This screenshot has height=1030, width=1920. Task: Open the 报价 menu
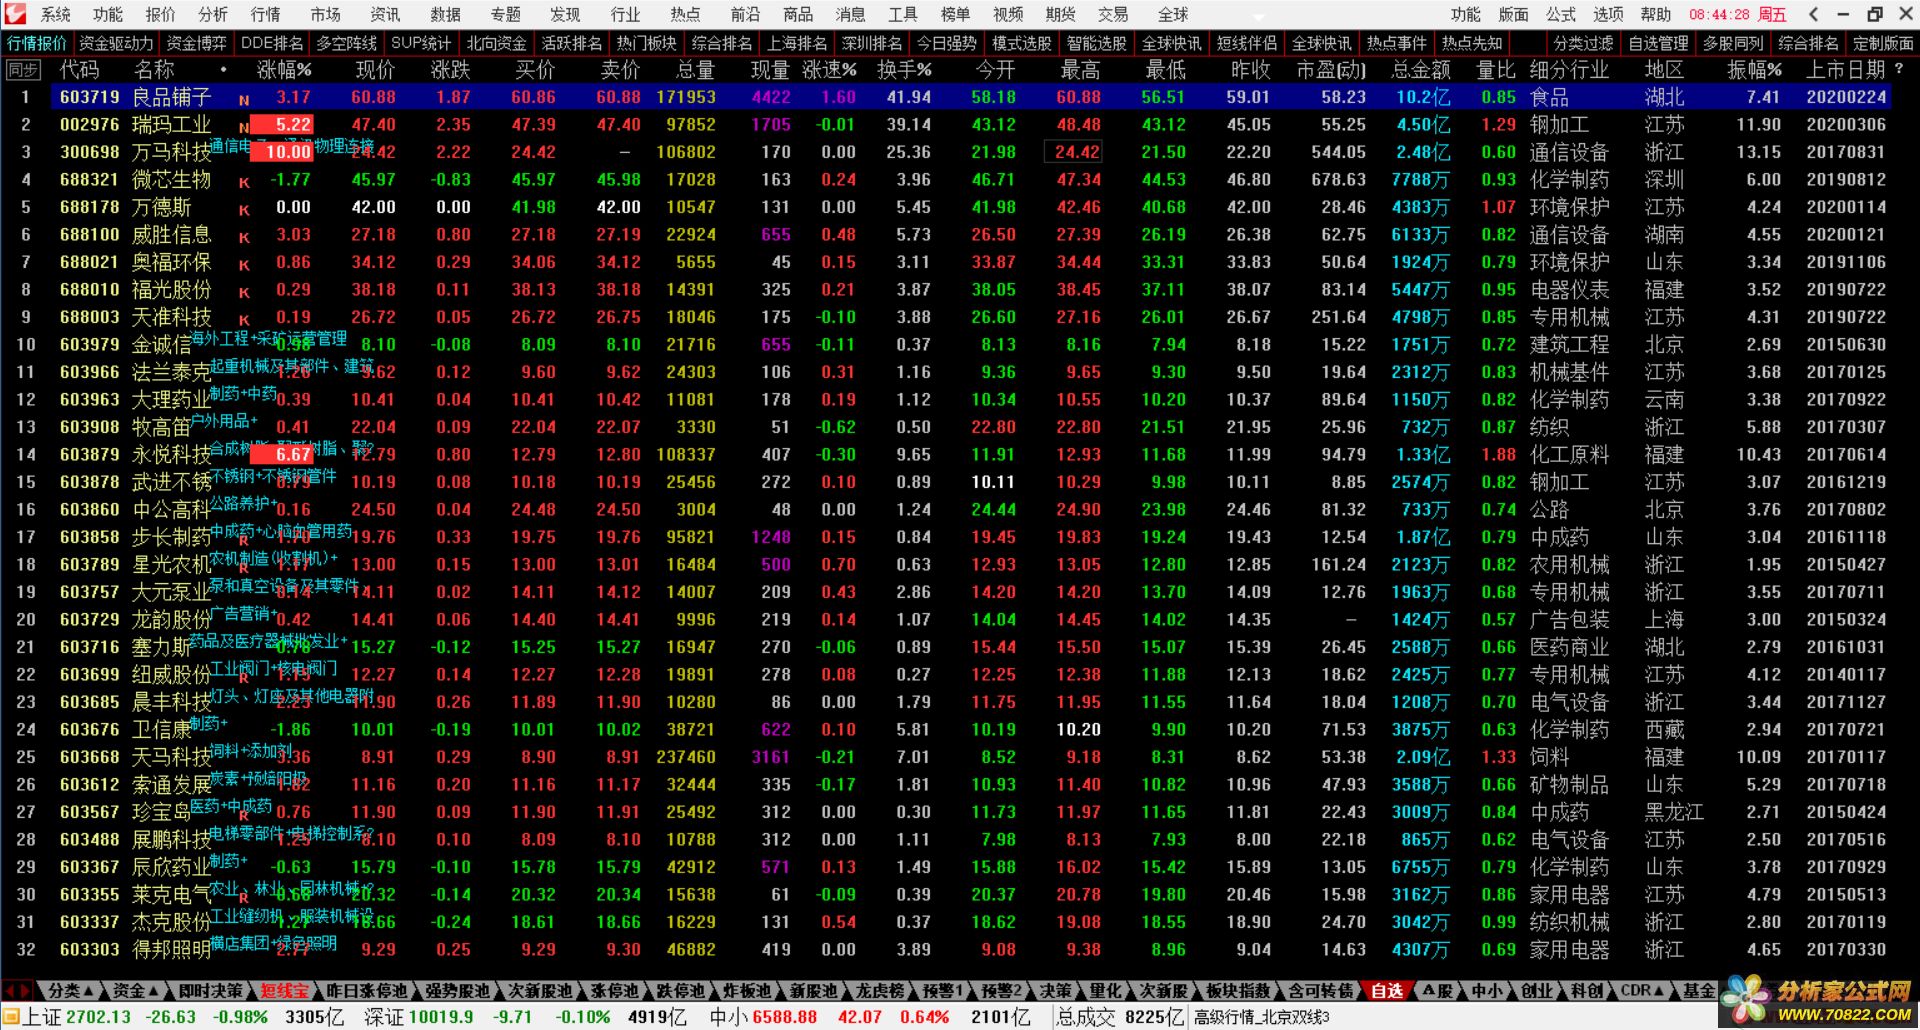[160, 14]
